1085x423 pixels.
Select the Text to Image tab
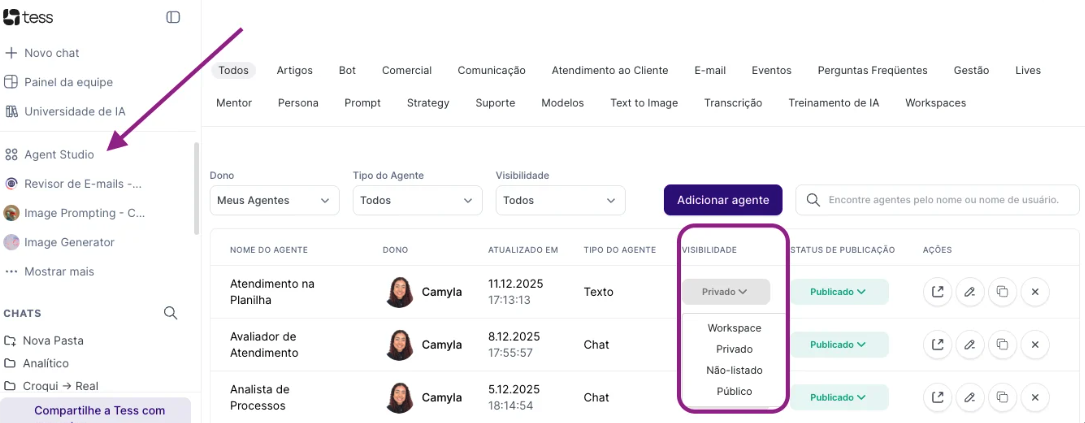click(644, 102)
